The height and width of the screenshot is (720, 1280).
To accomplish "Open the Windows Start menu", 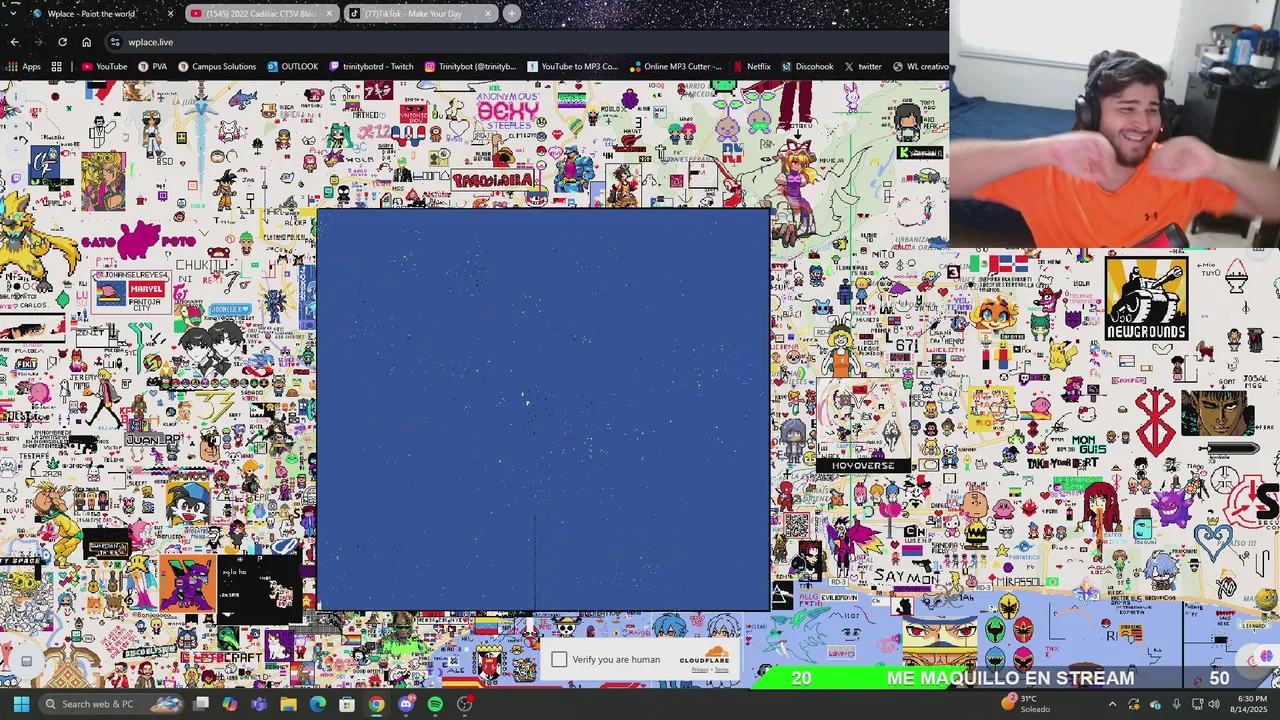I will click(x=21, y=704).
